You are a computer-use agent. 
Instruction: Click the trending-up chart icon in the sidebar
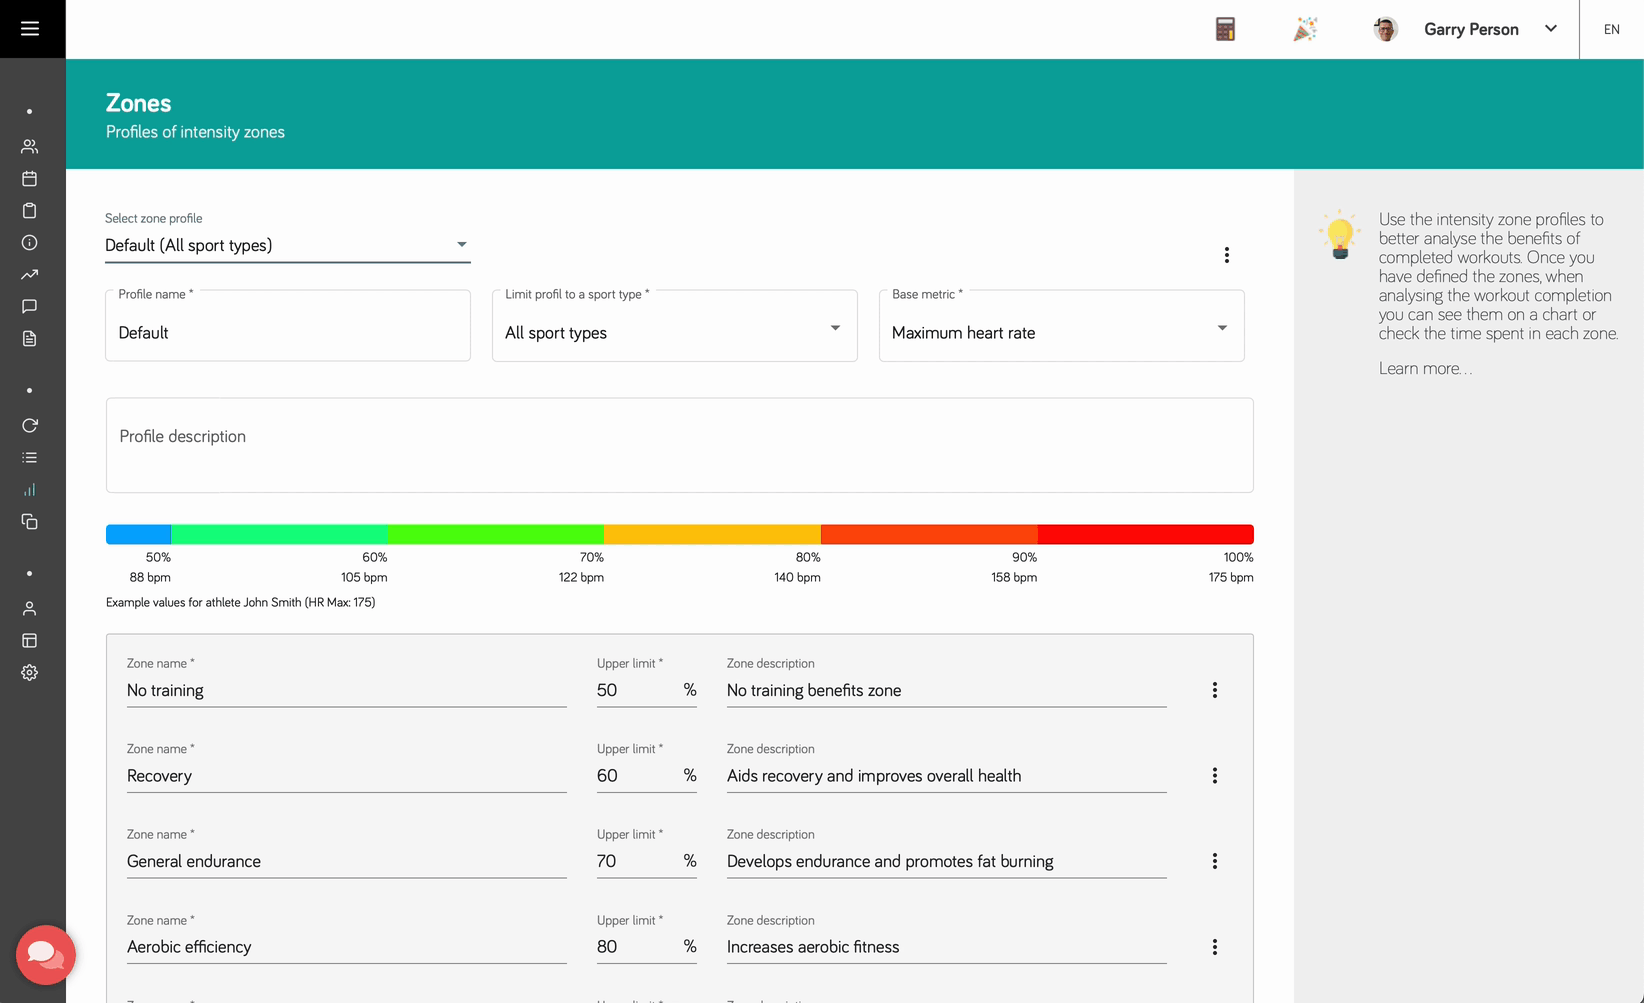[30, 275]
